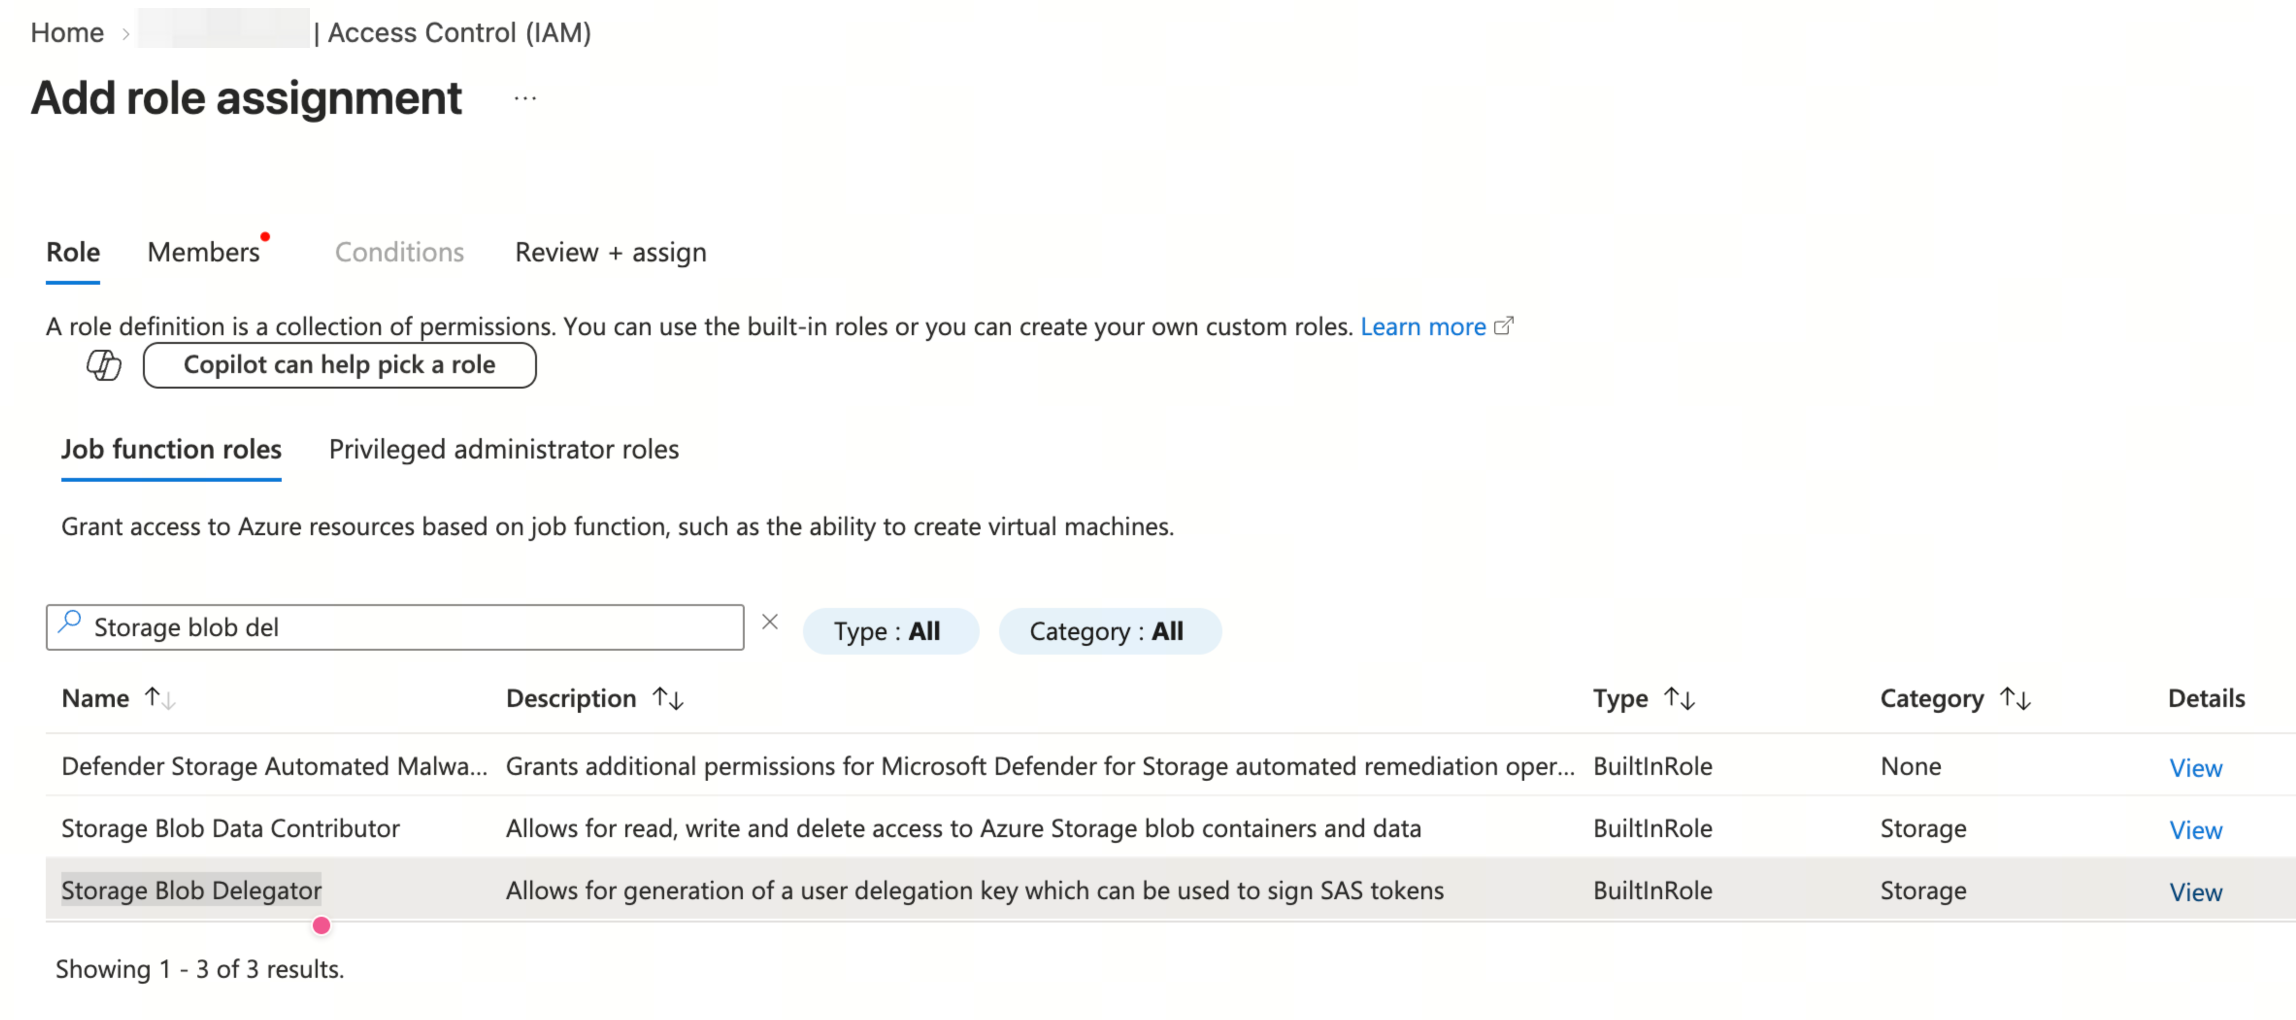Click the Details column header
This screenshot has height=1020, width=2296.
tap(2206, 698)
